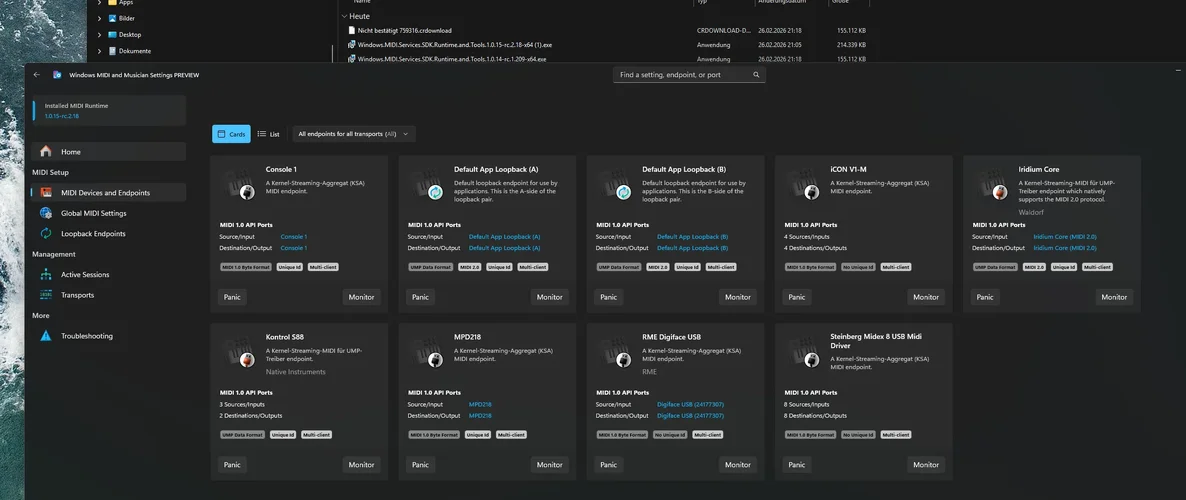Click the Bilder folder icon in Explorer

[112, 18]
